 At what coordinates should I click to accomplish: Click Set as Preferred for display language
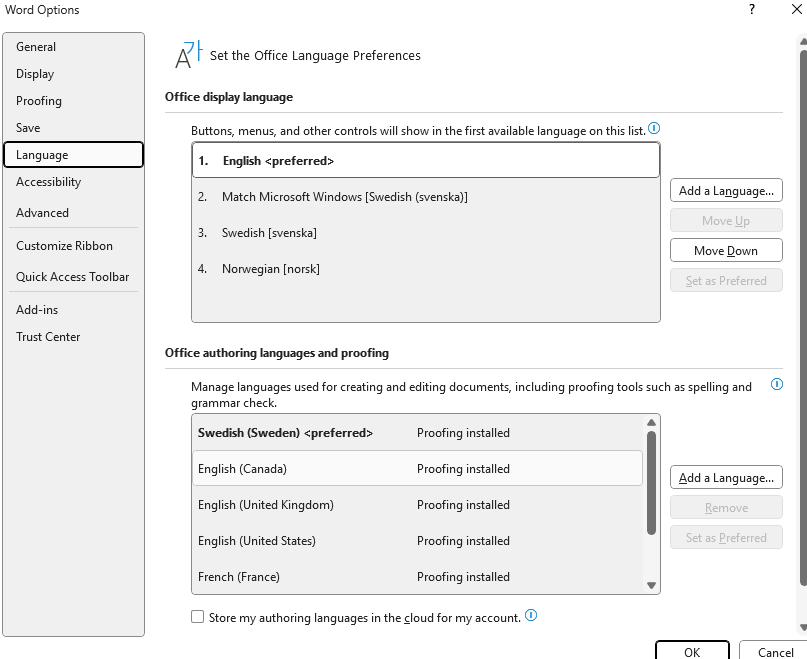(726, 280)
